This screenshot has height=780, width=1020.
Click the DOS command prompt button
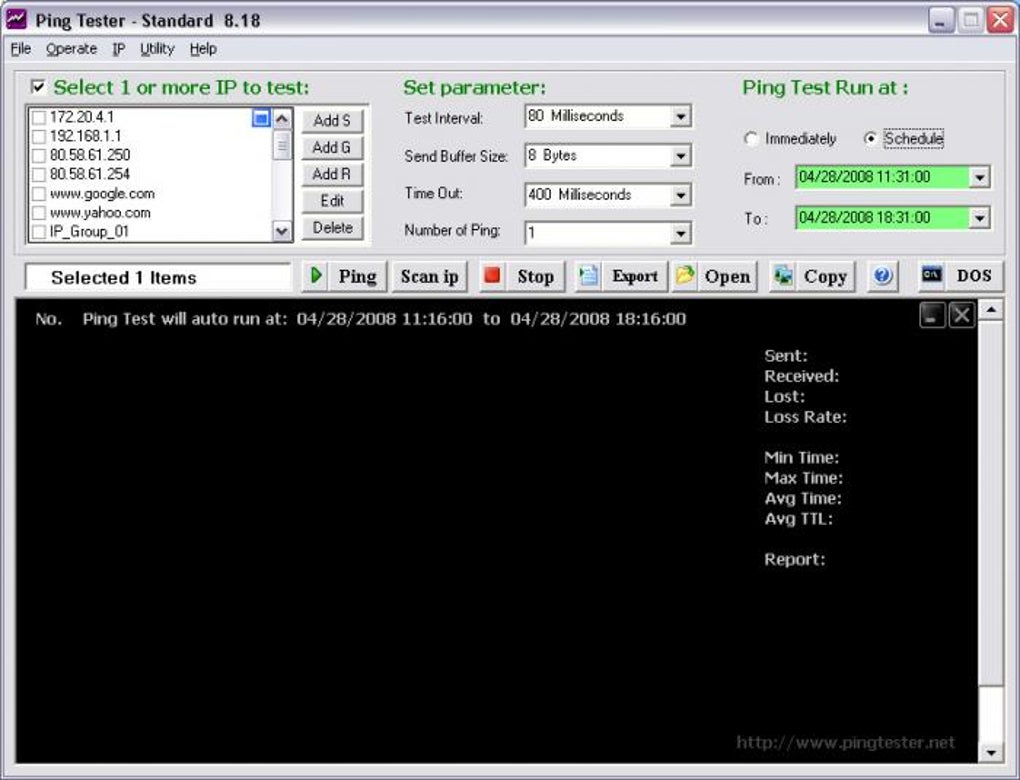(960, 276)
